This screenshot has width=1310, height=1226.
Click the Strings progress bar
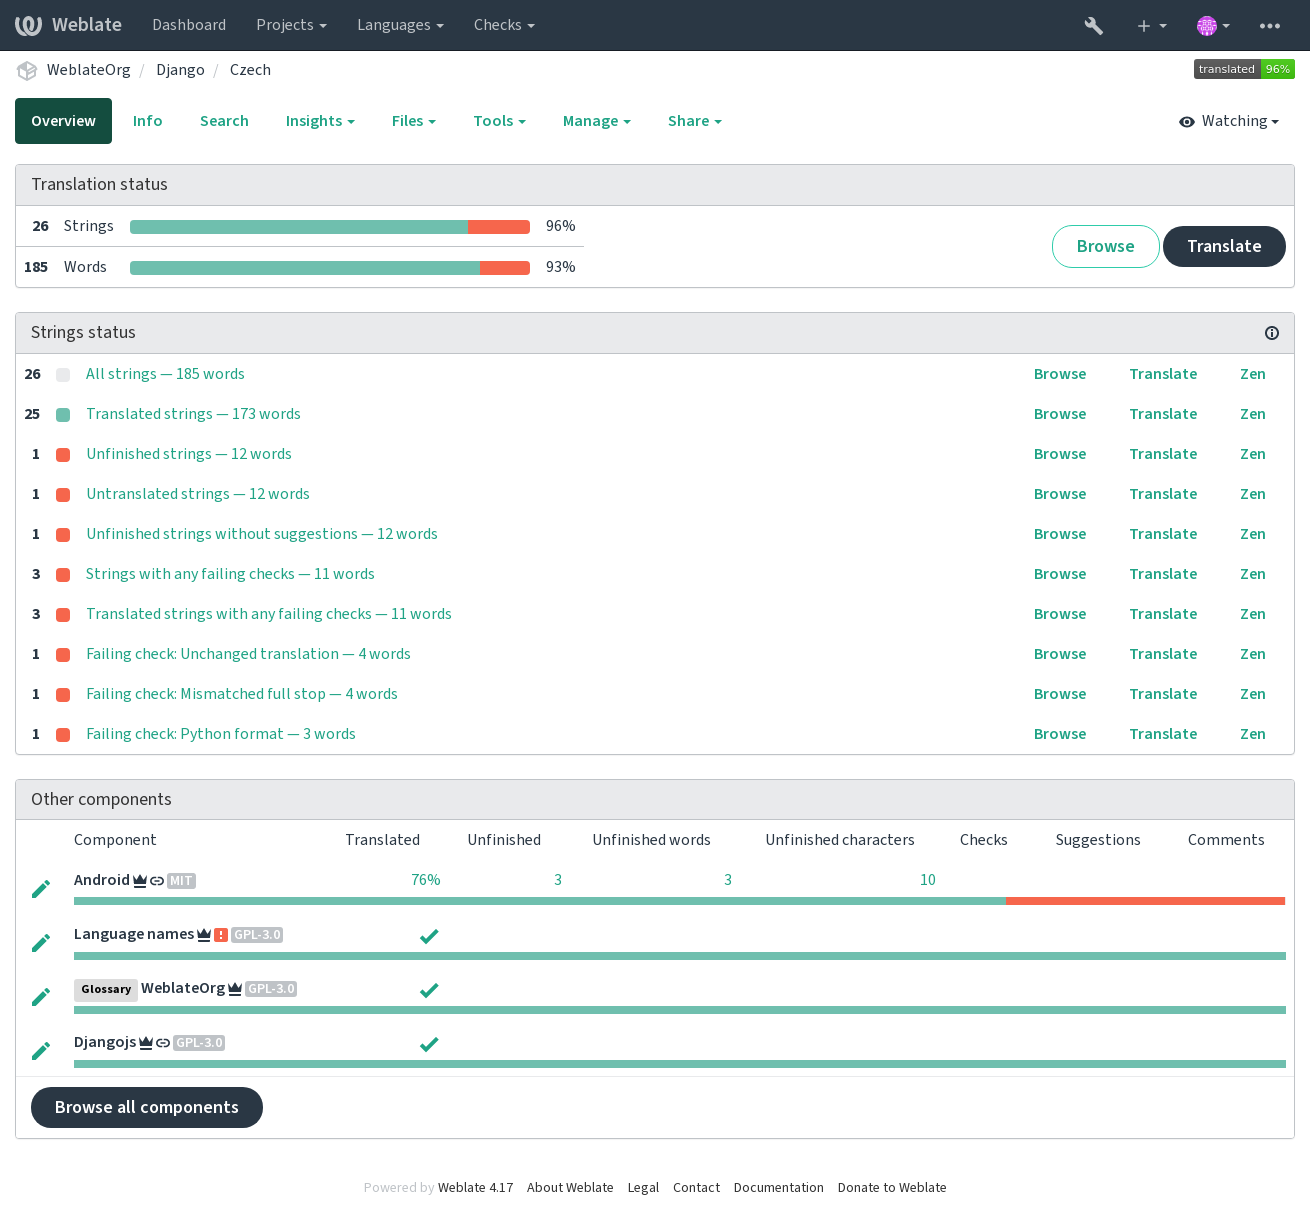point(330,227)
